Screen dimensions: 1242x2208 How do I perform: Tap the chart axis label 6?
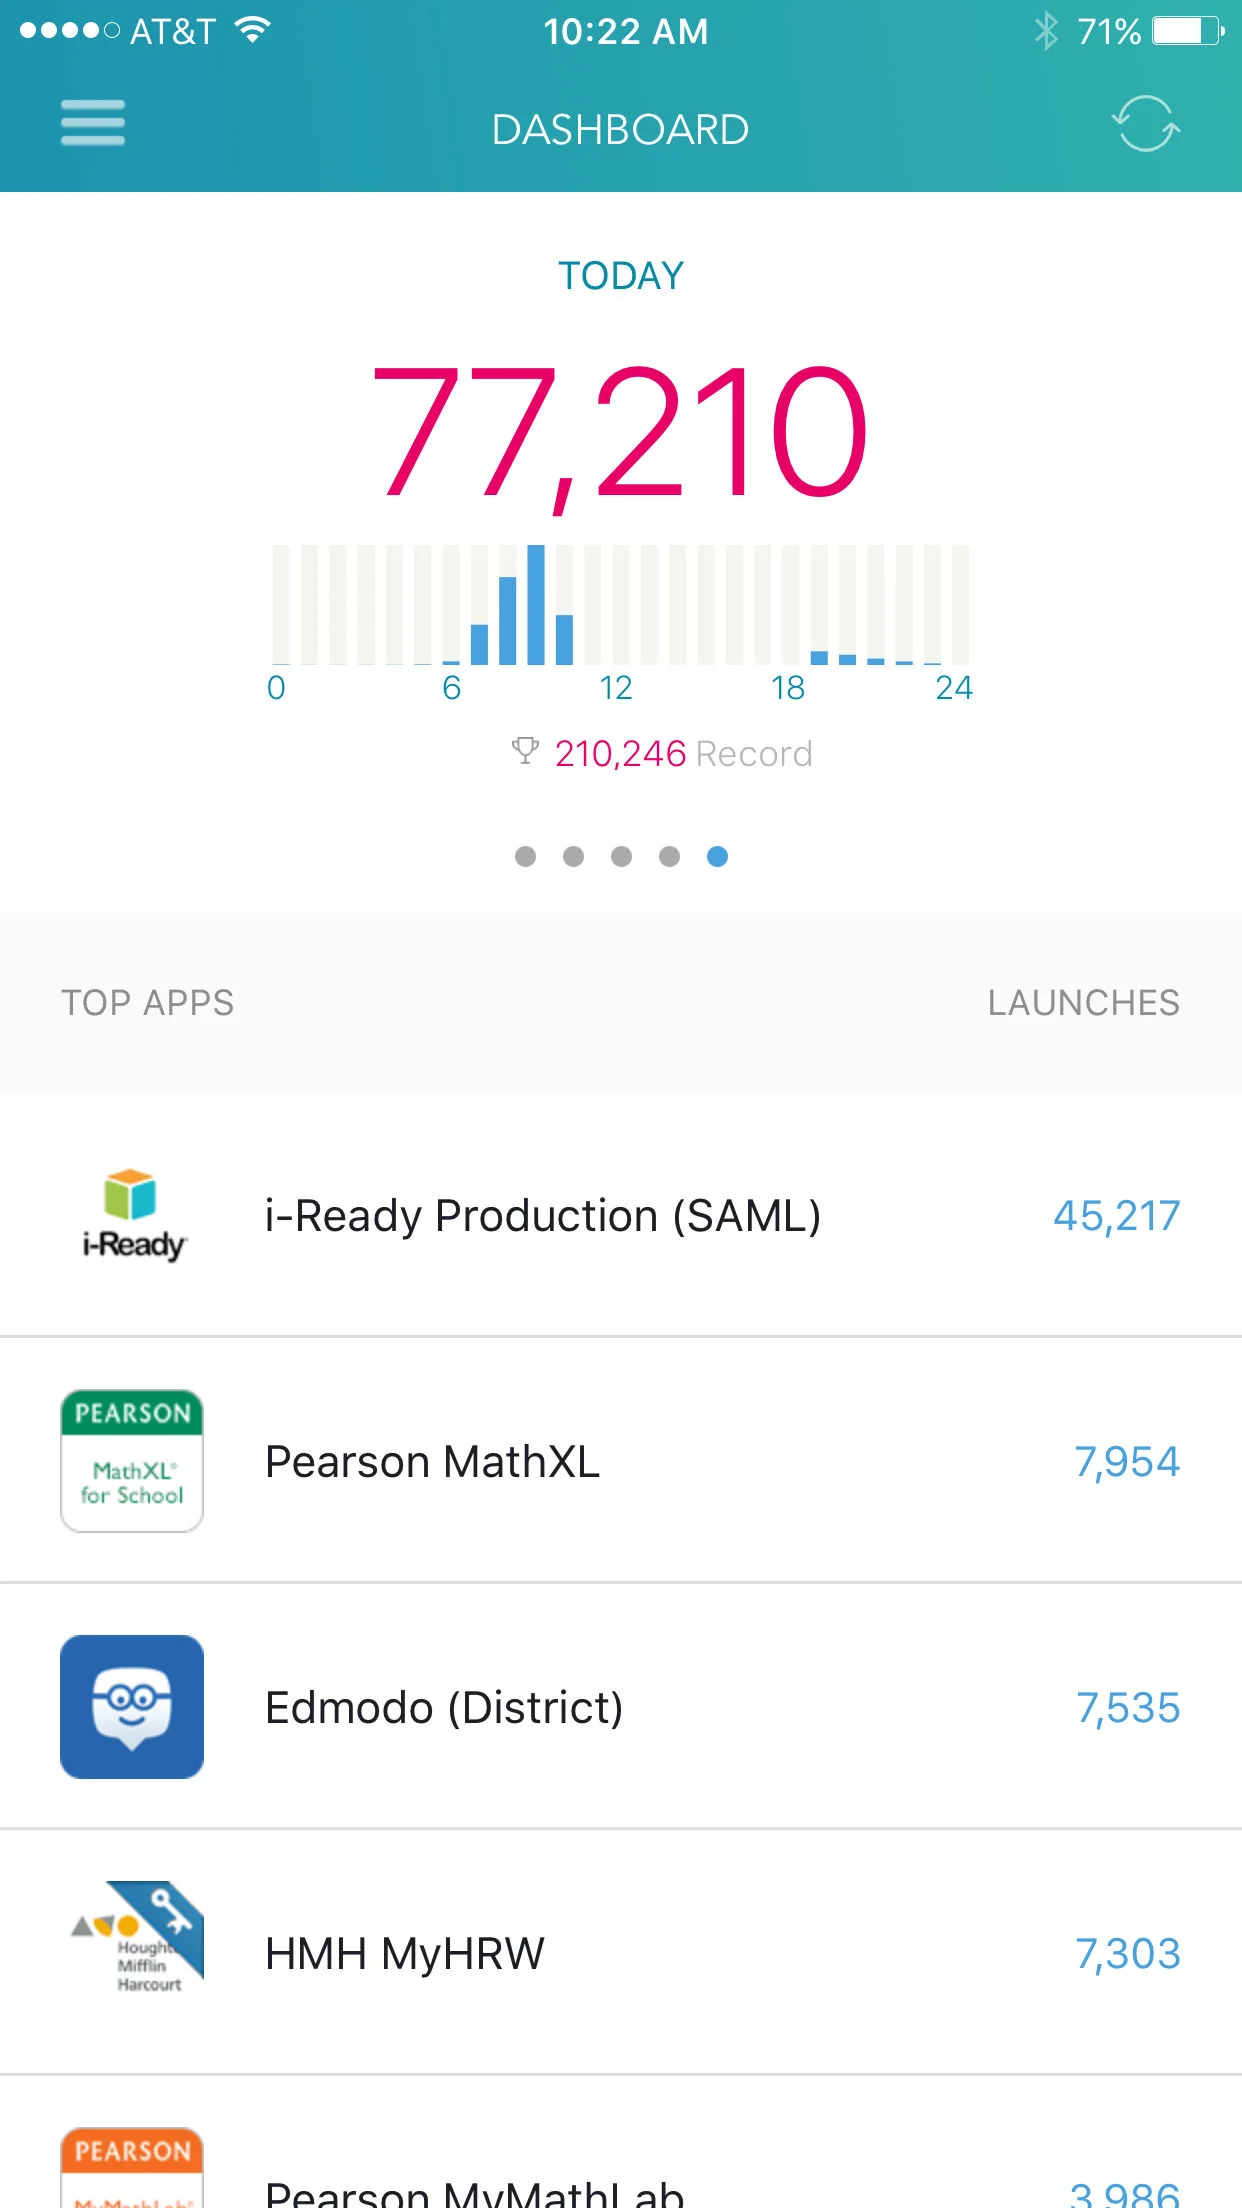pos(451,688)
